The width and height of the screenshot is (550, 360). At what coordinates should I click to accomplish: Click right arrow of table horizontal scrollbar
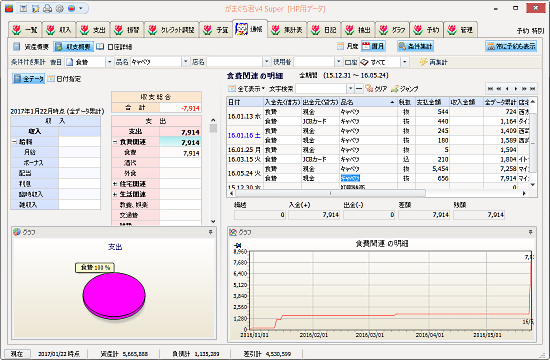[x=524, y=193]
